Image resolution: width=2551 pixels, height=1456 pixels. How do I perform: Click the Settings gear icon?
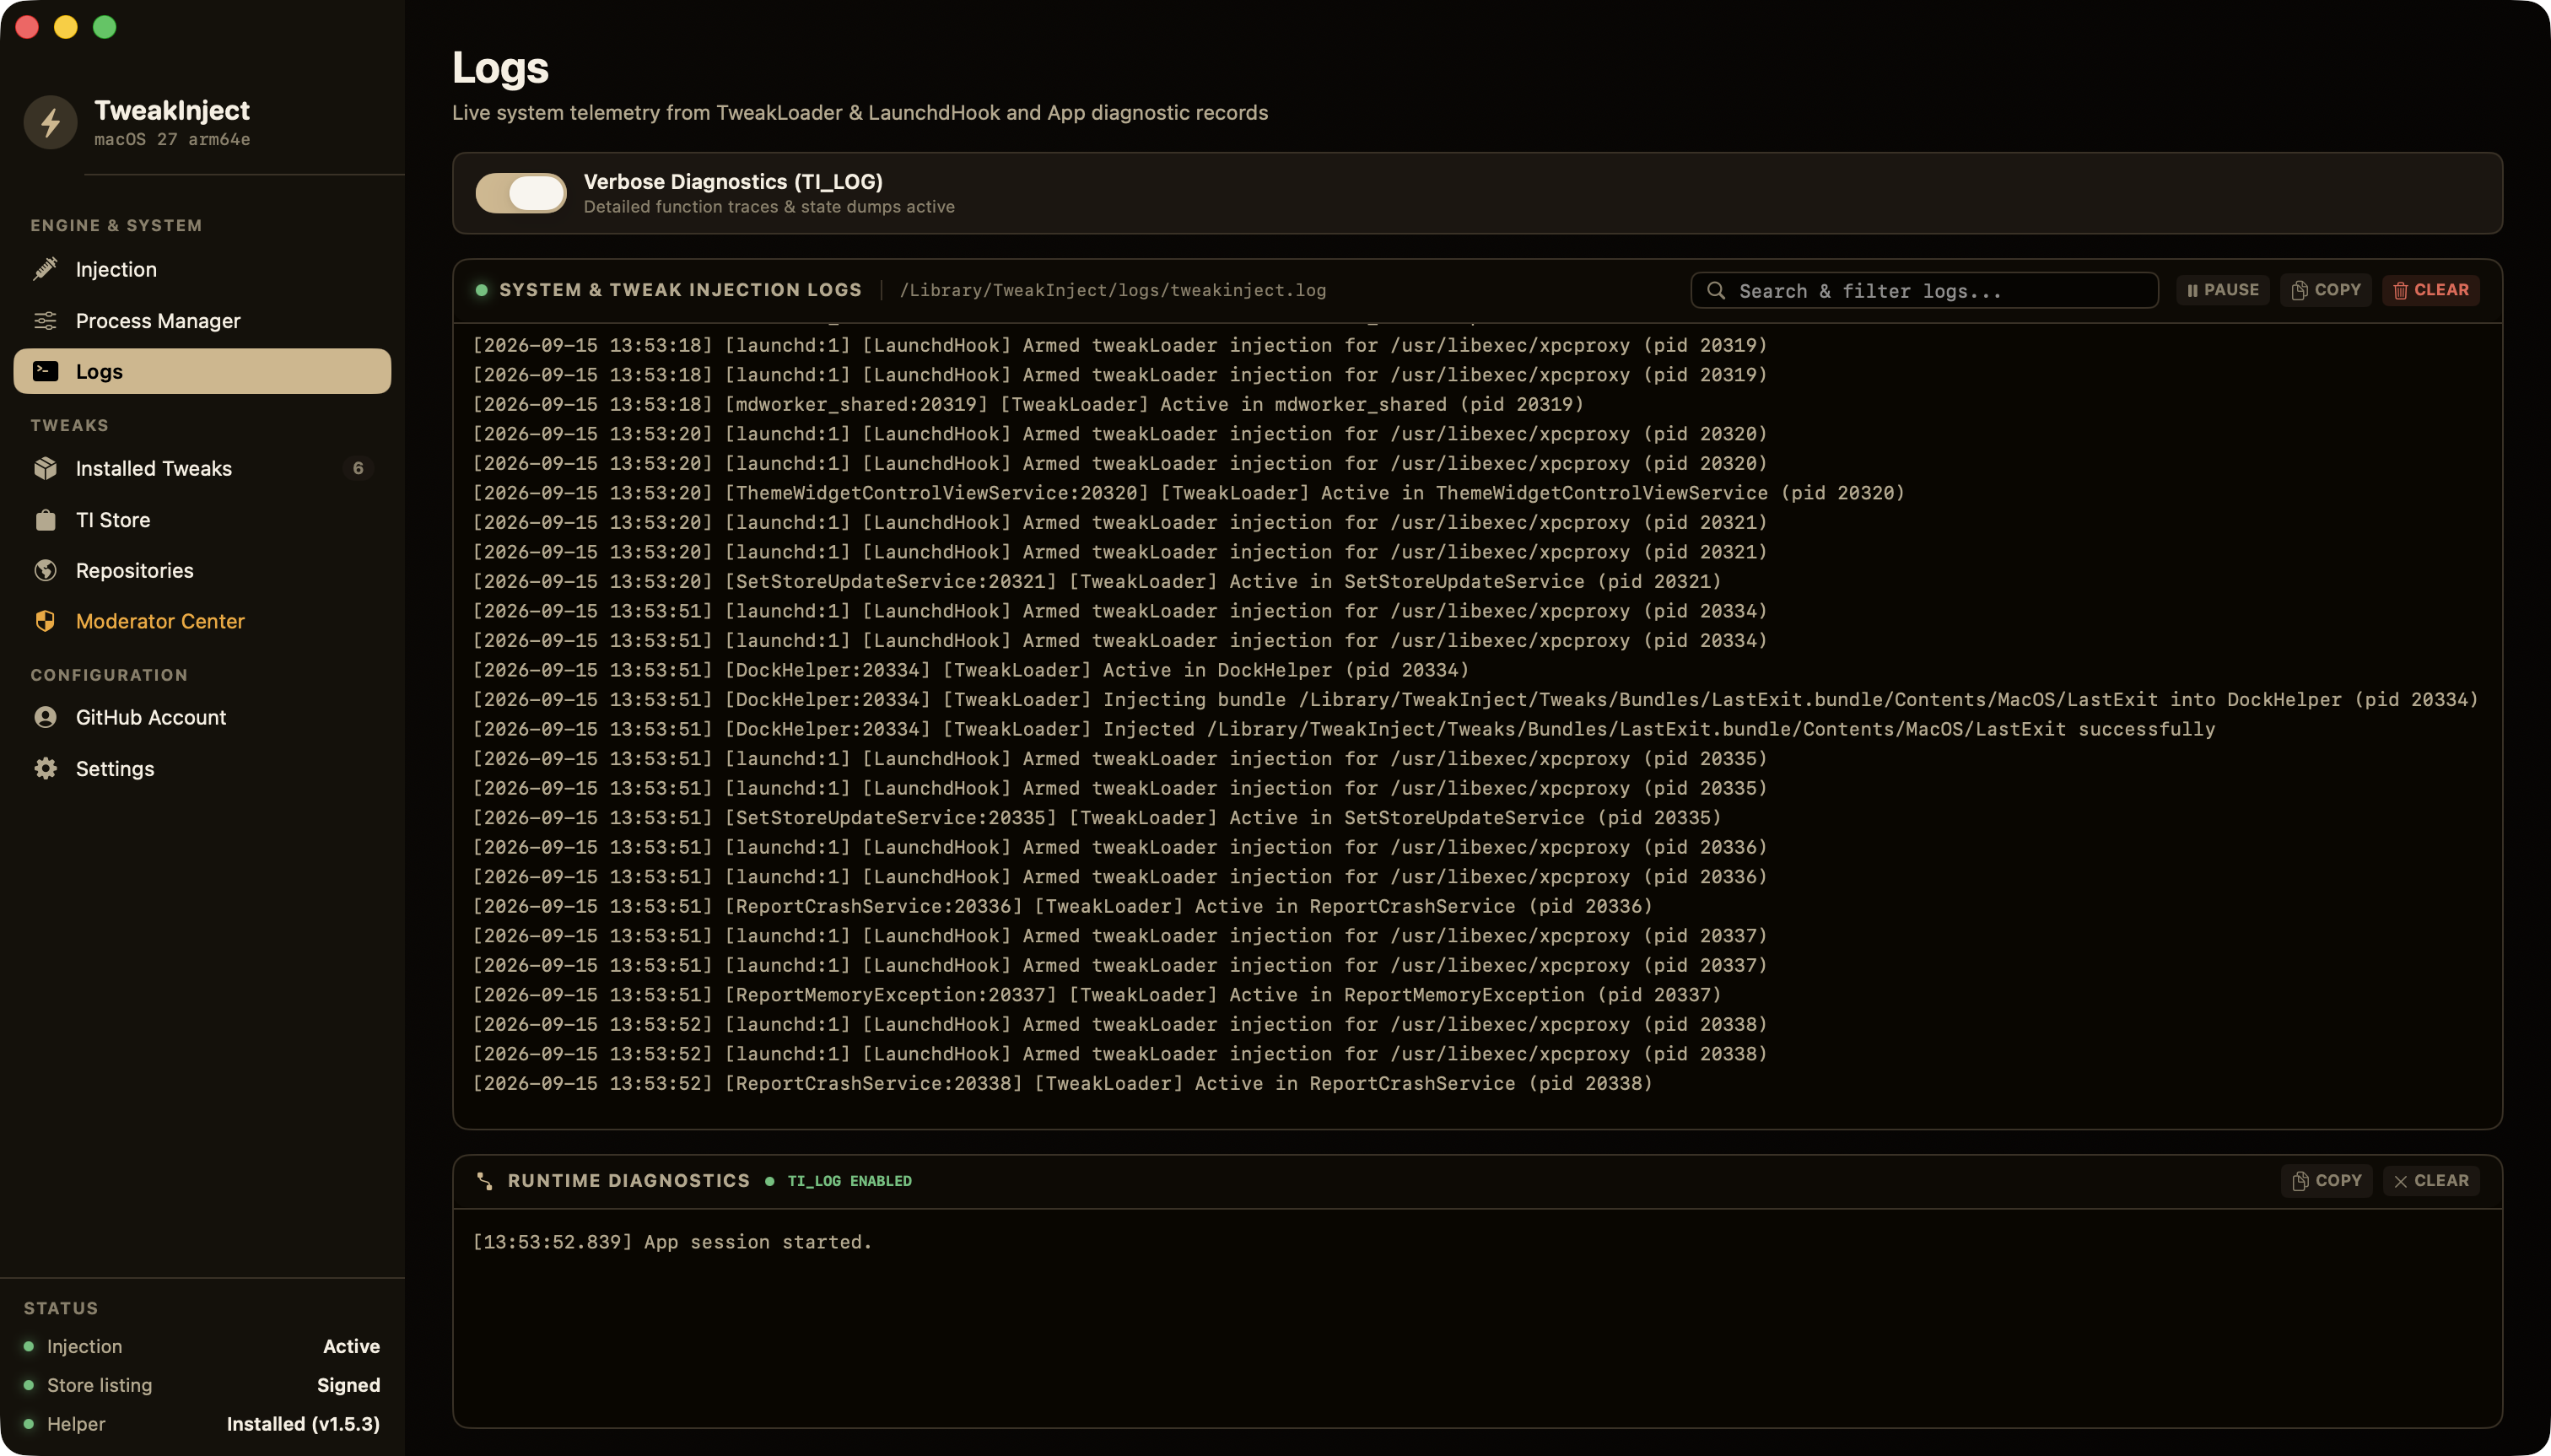pyautogui.click(x=45, y=768)
